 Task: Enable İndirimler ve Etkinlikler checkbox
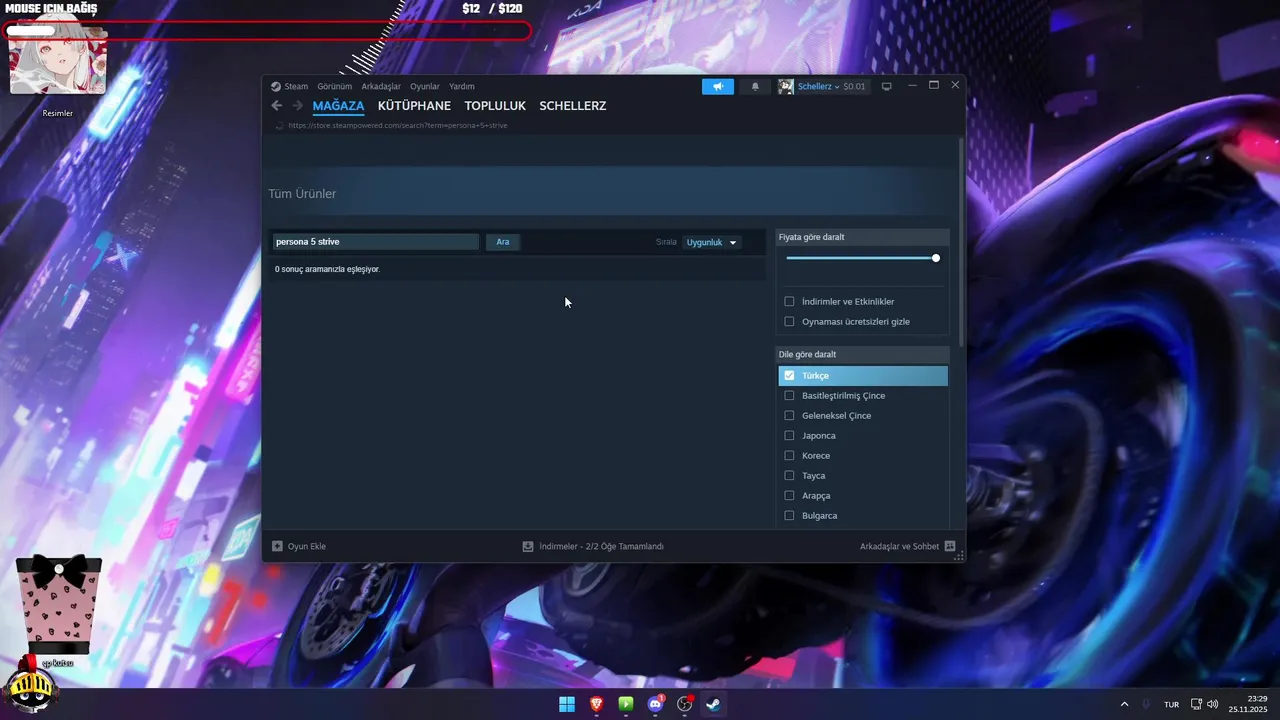[789, 301]
